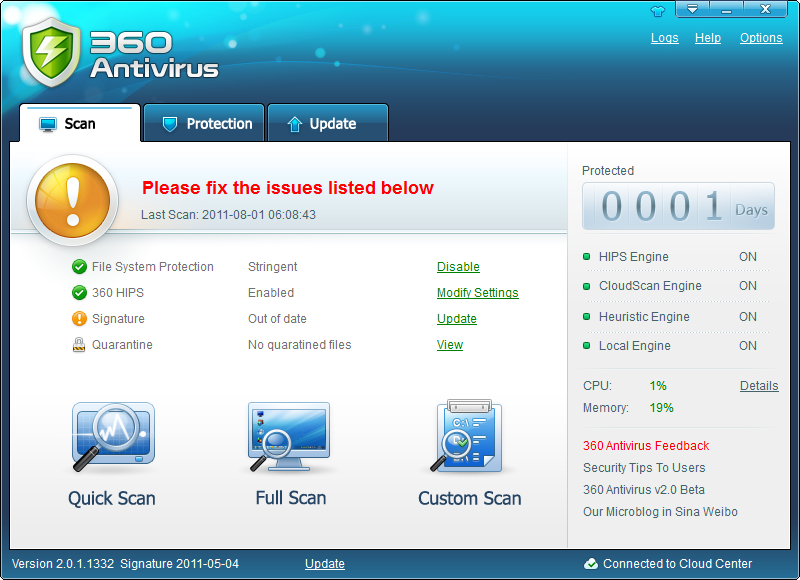800x580 pixels.
Task: Show CPU usage Details
Action: pos(758,386)
